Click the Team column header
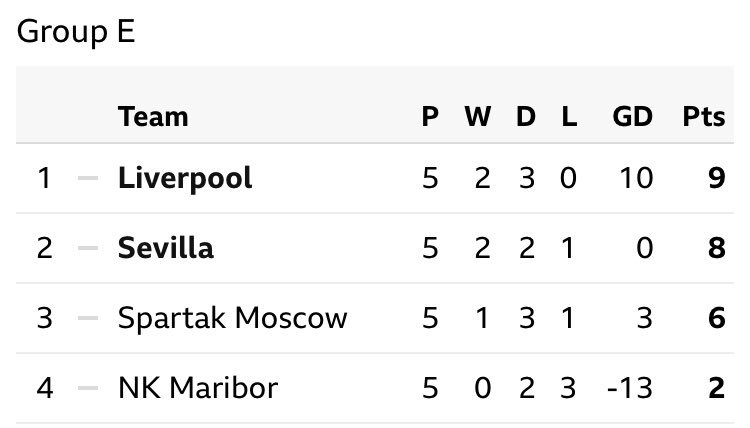 click(x=153, y=117)
